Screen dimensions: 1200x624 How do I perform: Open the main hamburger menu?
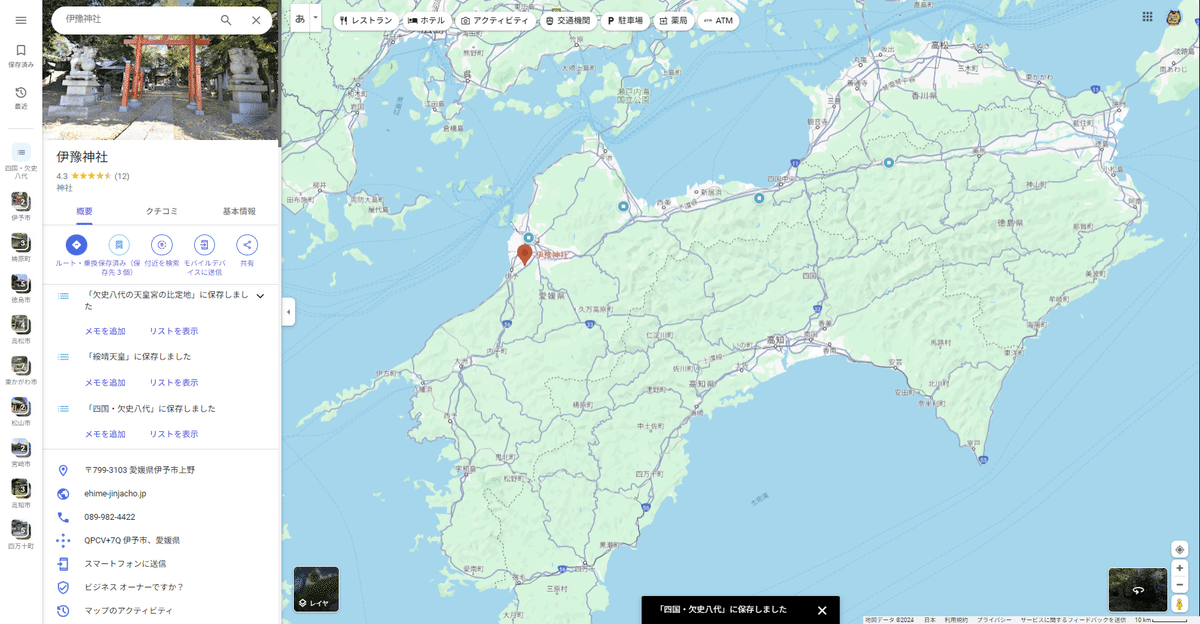point(21,20)
